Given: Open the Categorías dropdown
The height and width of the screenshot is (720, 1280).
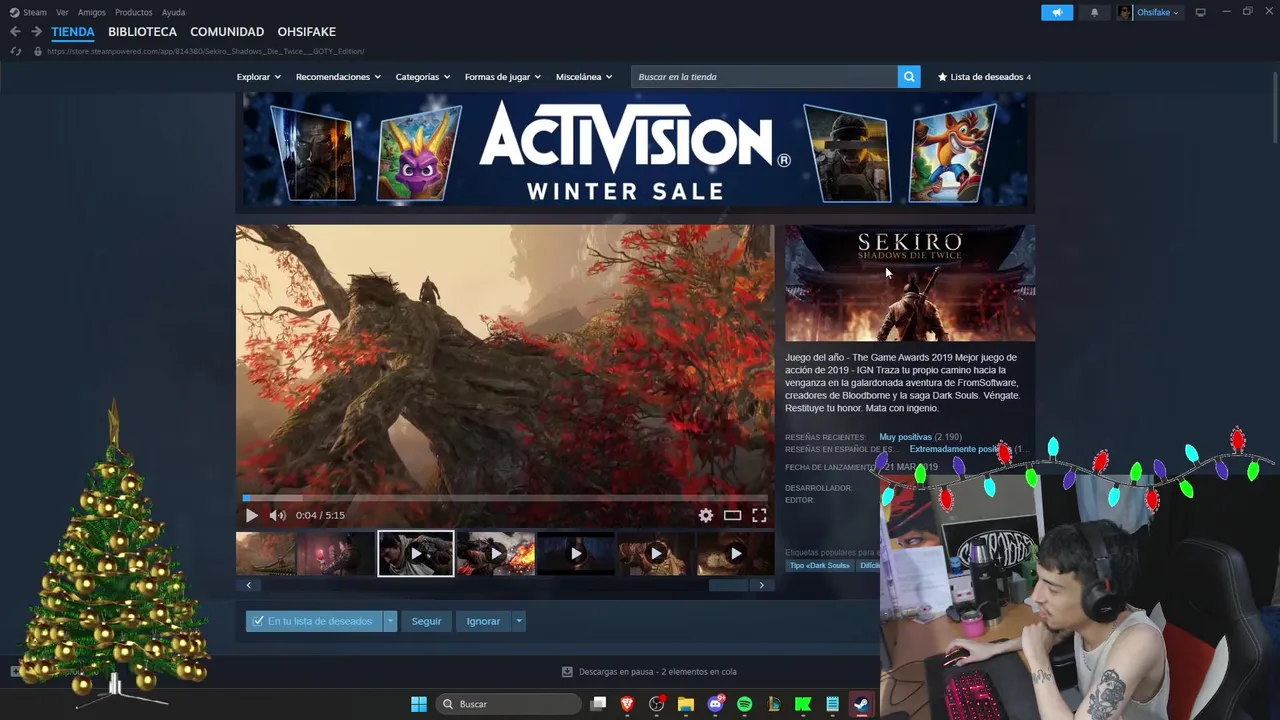Looking at the screenshot, I should coord(422,77).
